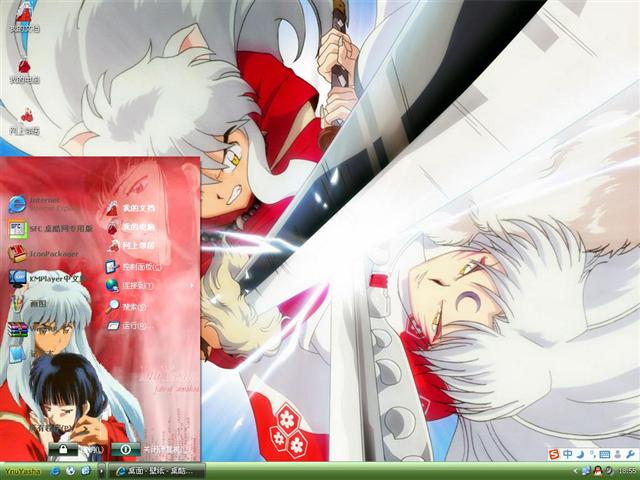The height and width of the screenshot is (480, 640).
Task: Open QQ penguin tray icon
Action: [x=597, y=471]
